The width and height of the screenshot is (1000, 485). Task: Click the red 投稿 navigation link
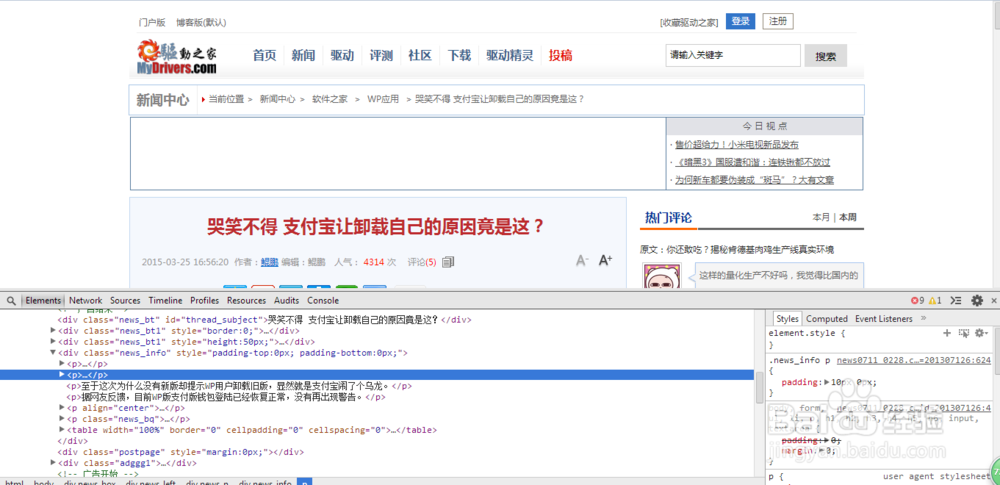pyautogui.click(x=561, y=56)
